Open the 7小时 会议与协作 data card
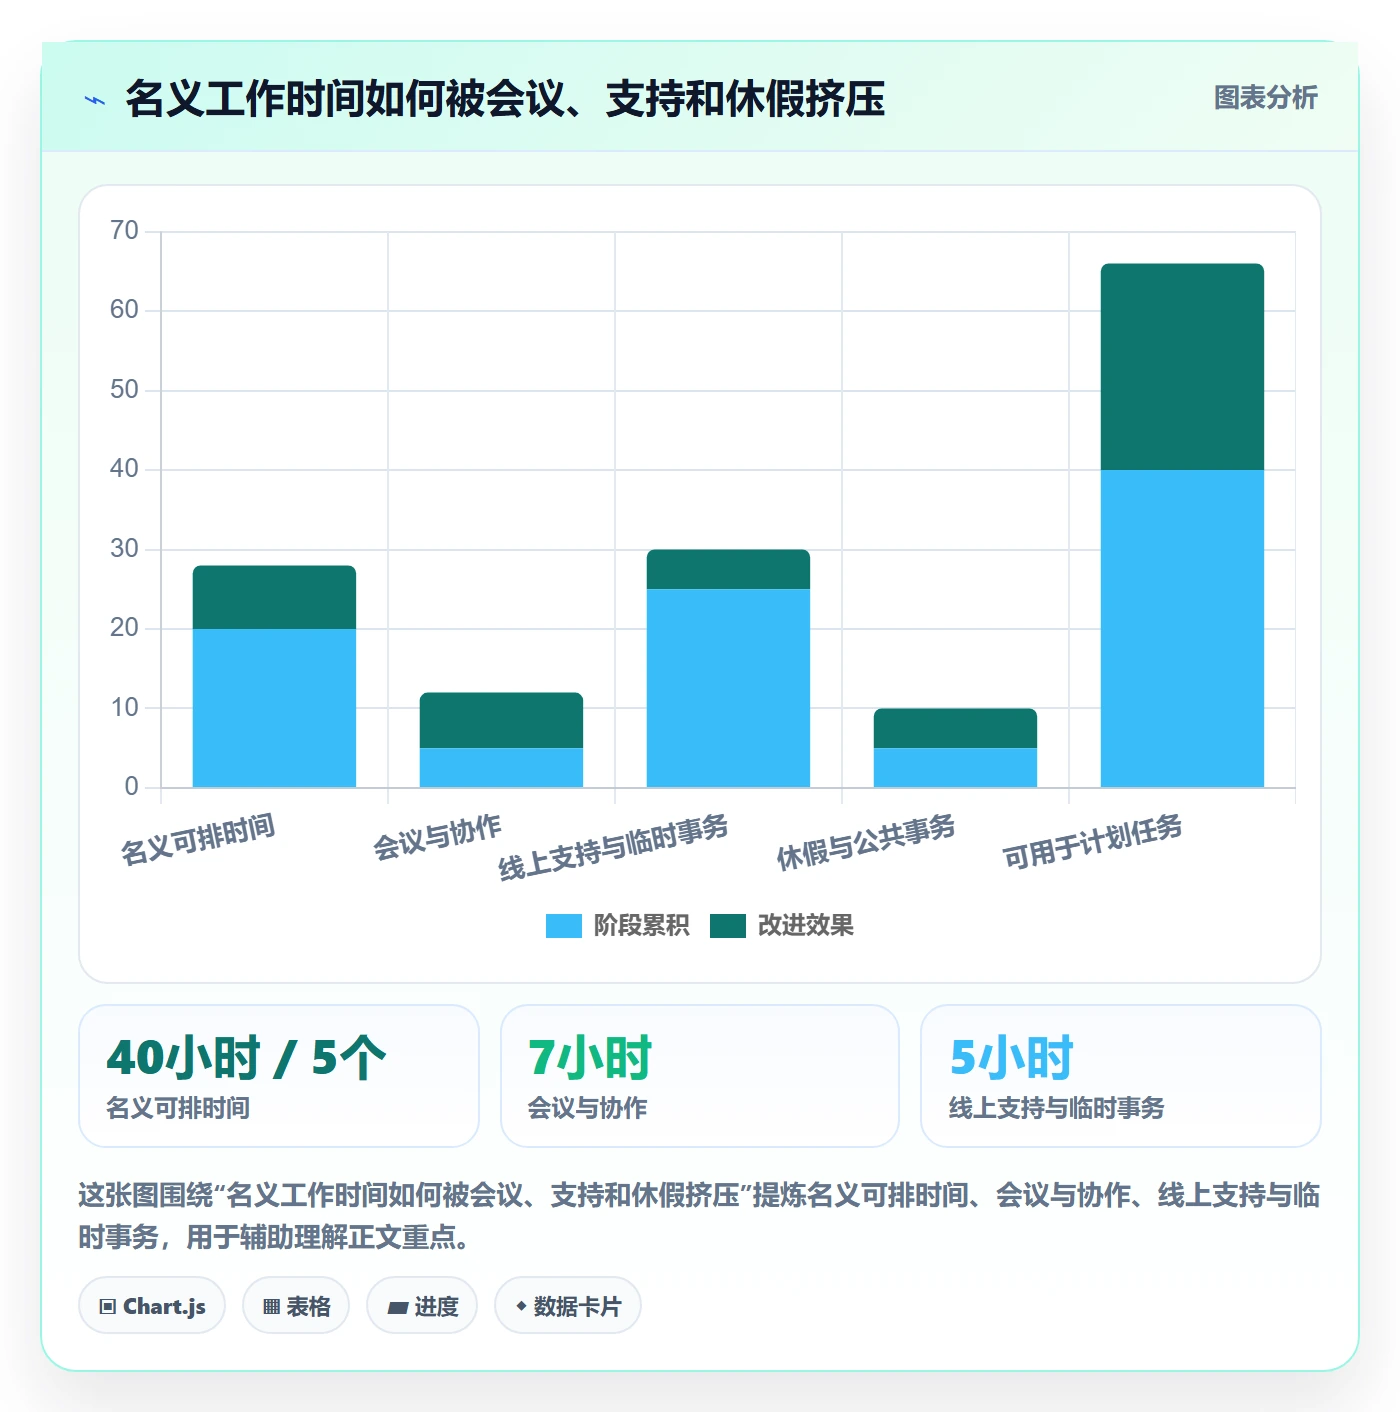The height and width of the screenshot is (1412, 1400). 700,1076
